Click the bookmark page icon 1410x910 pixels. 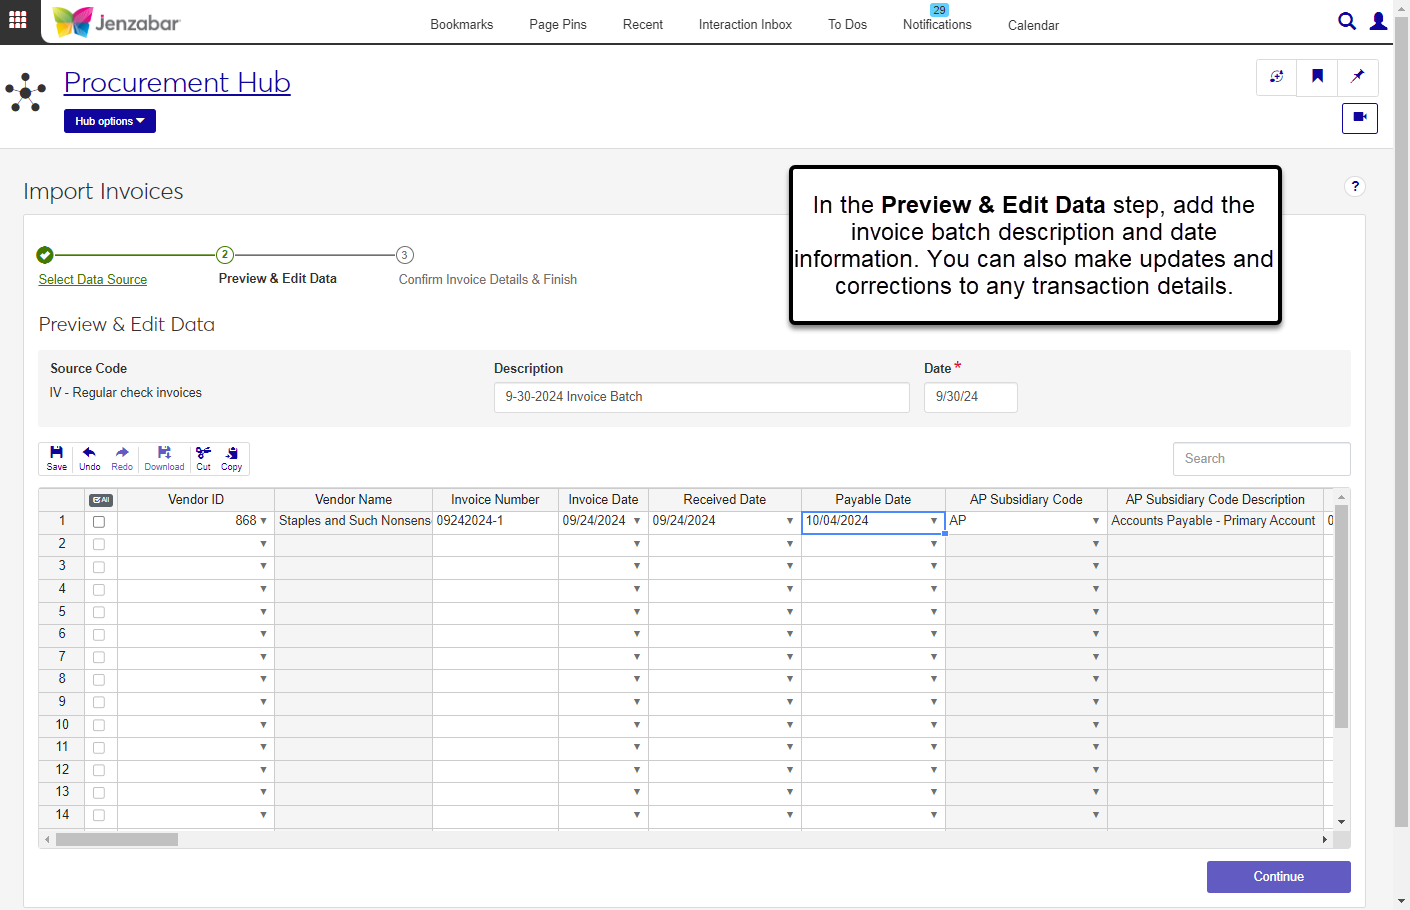coord(1317,77)
